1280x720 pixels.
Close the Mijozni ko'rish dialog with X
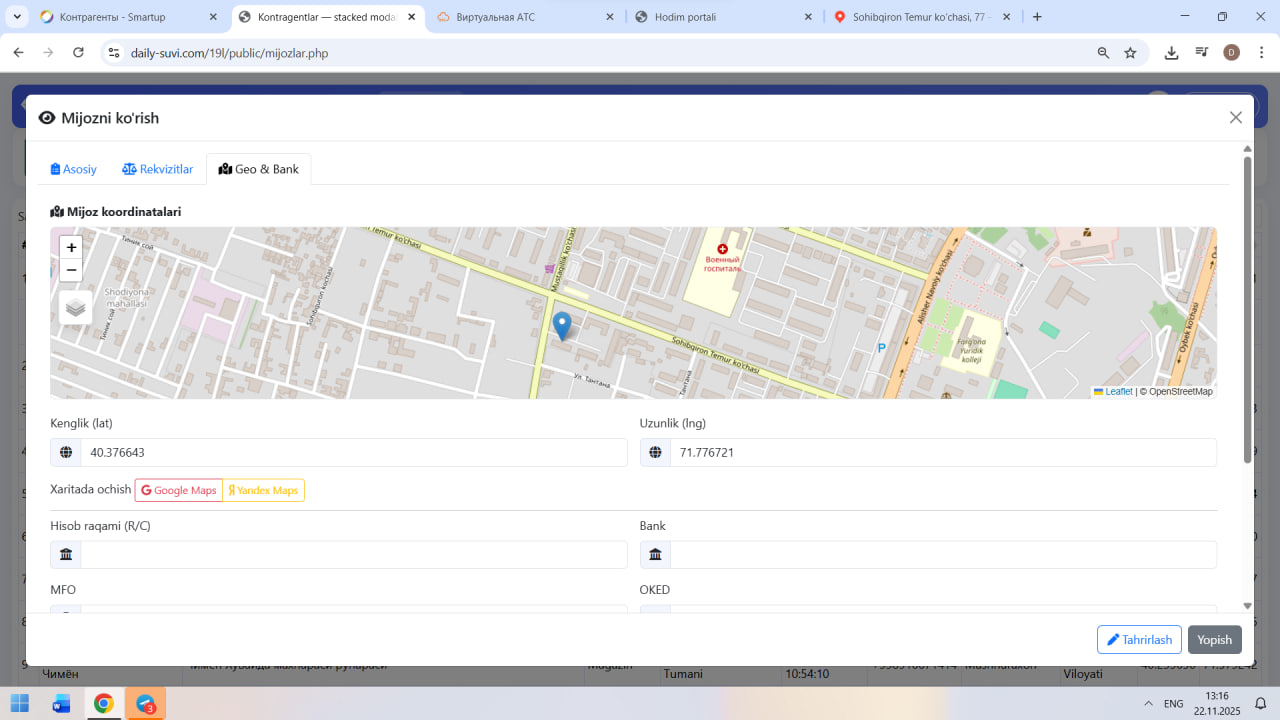(1235, 118)
